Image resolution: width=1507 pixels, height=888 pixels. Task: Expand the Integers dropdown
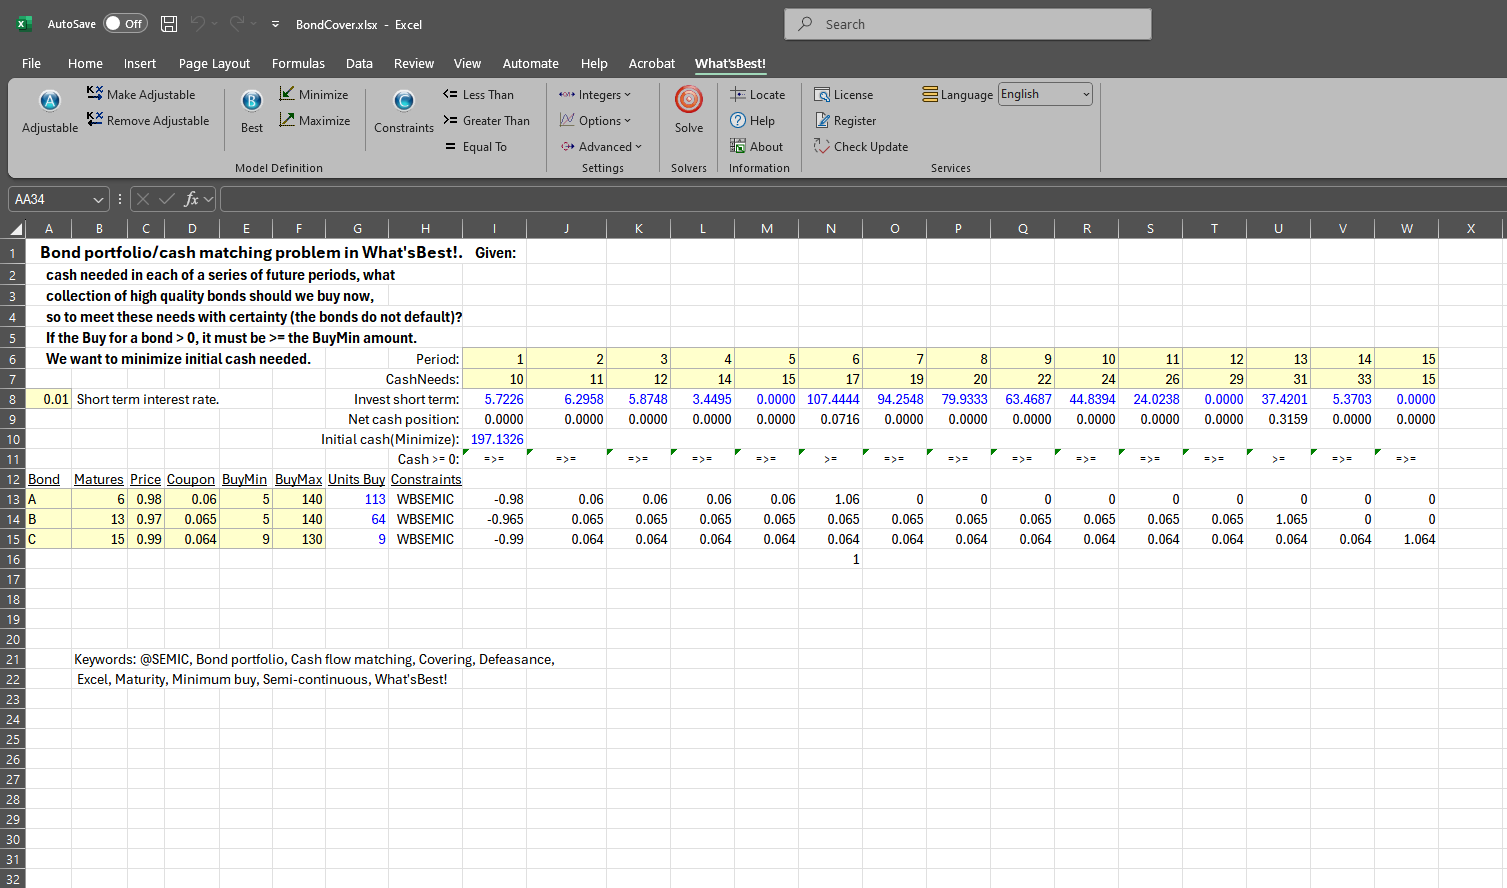595,94
